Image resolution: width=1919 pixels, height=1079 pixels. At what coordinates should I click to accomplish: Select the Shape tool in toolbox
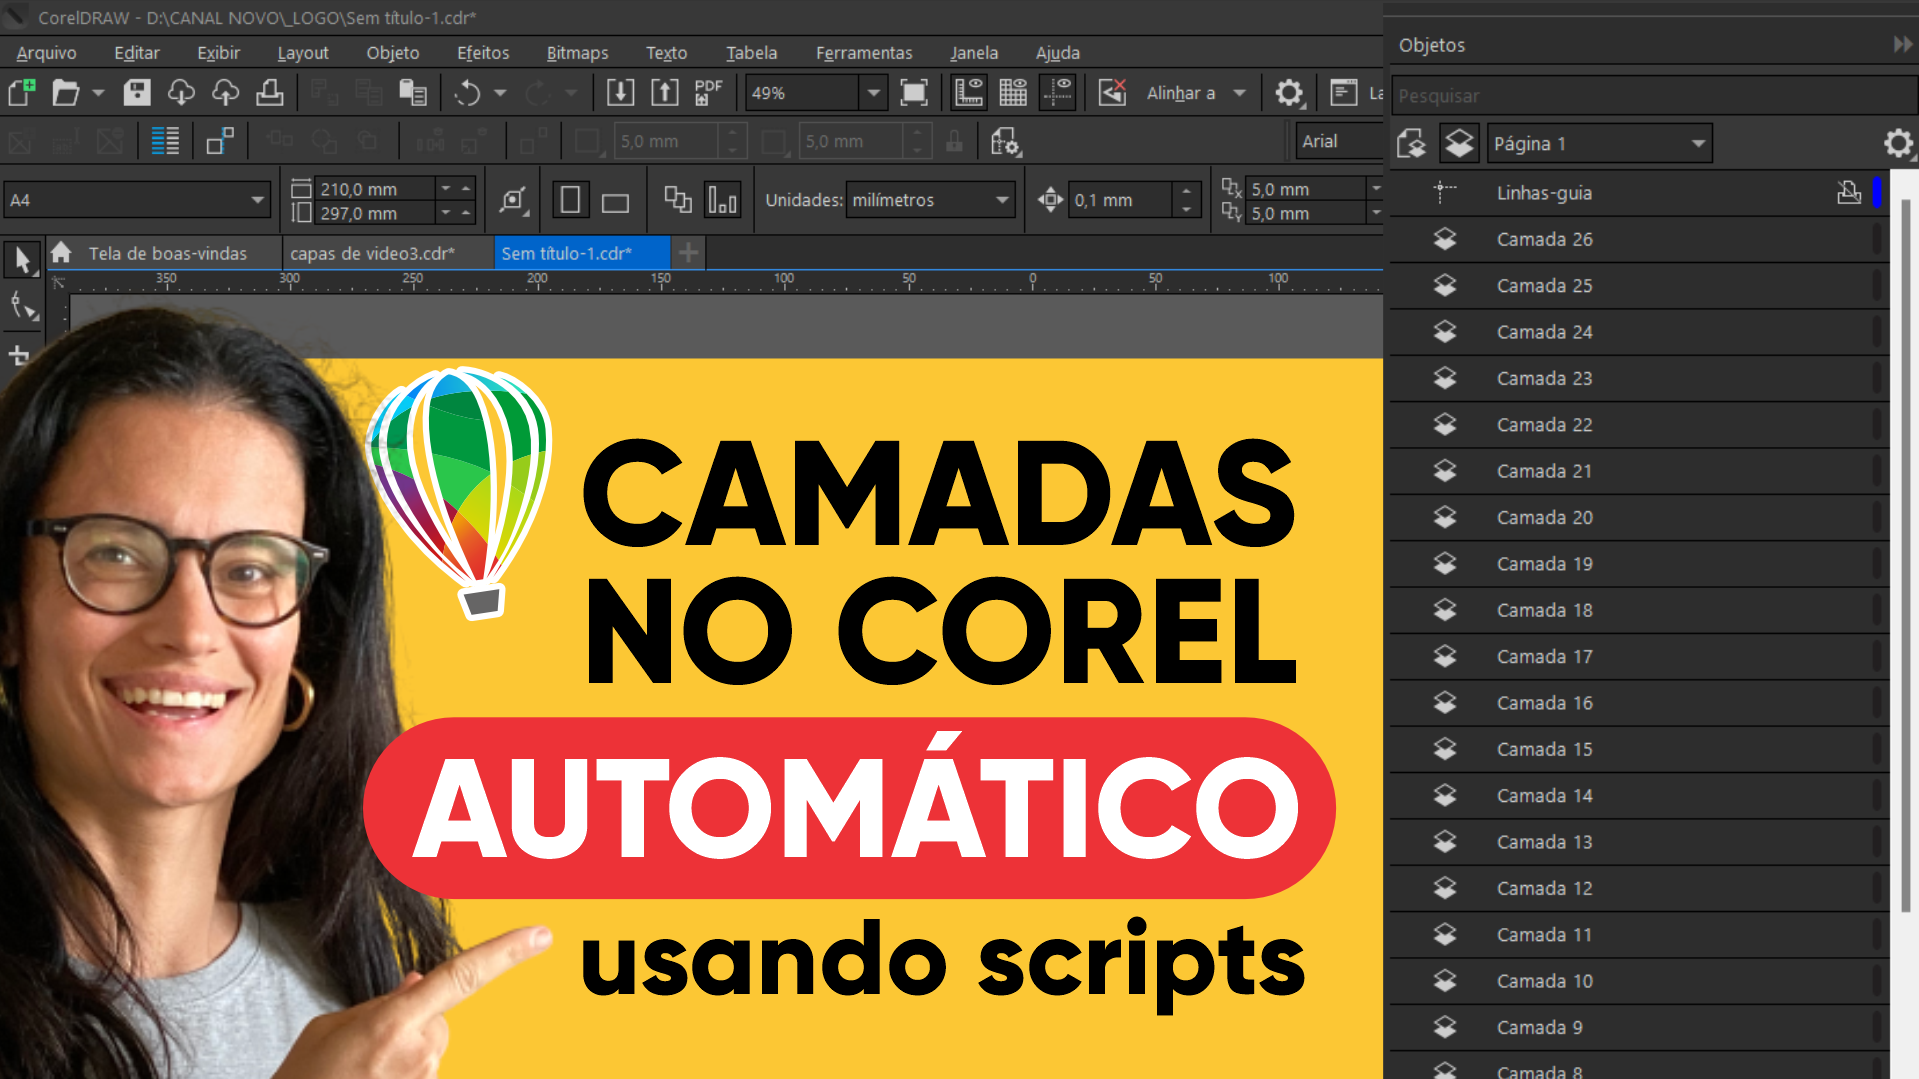(22, 306)
